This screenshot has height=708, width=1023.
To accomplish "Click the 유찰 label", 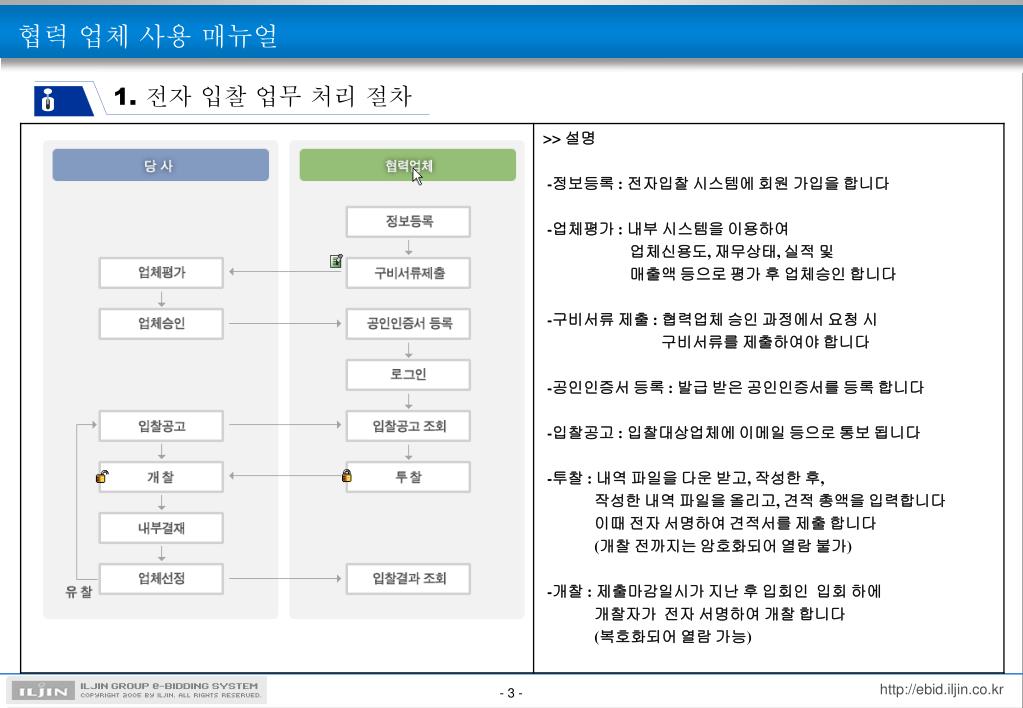I will pyautogui.click(x=79, y=592).
